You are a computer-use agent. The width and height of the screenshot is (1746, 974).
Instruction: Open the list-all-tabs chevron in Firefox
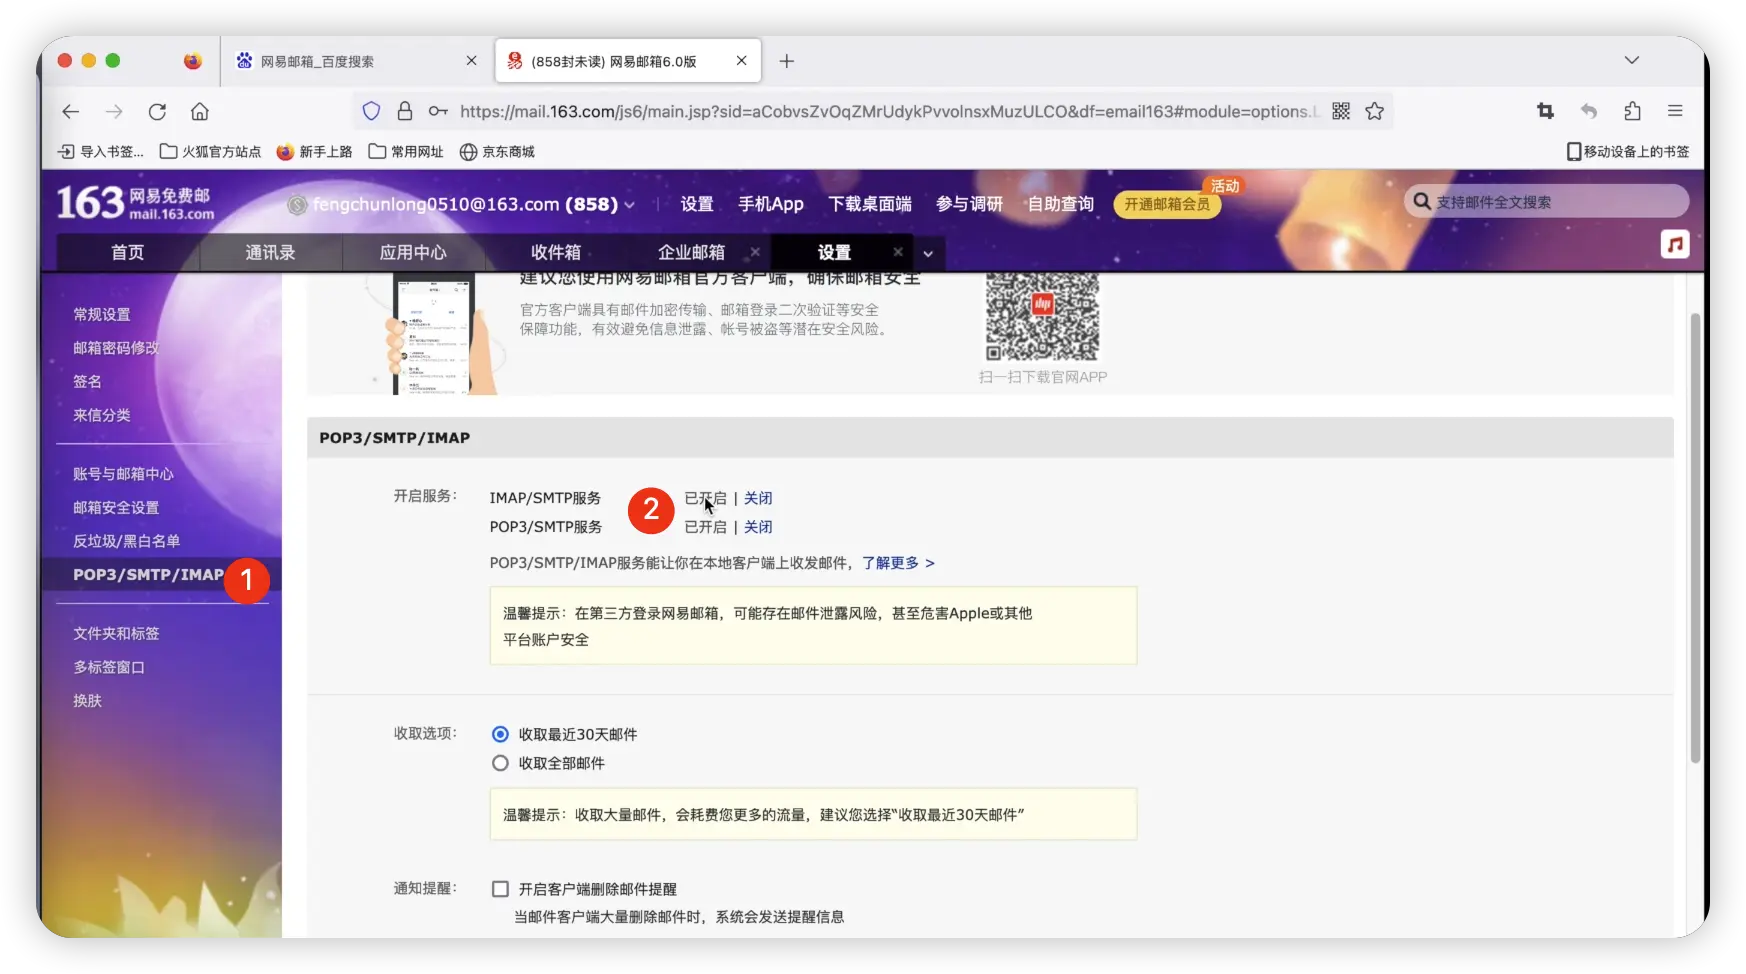(x=1631, y=60)
